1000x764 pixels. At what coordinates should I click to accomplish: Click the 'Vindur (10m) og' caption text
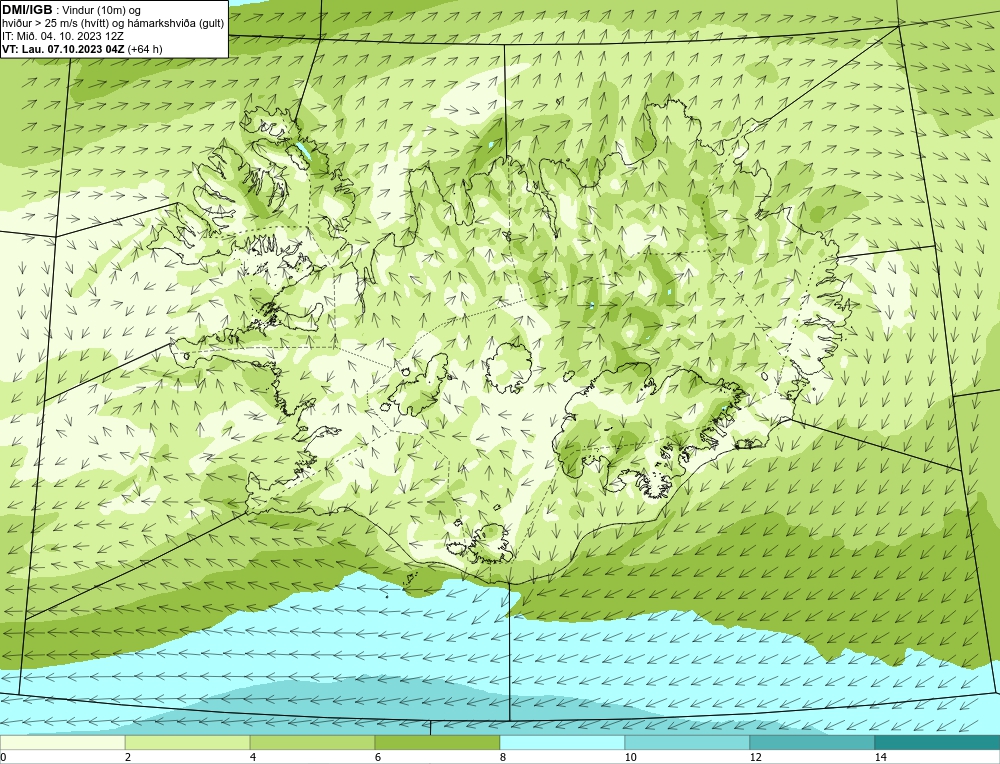[102, 10]
